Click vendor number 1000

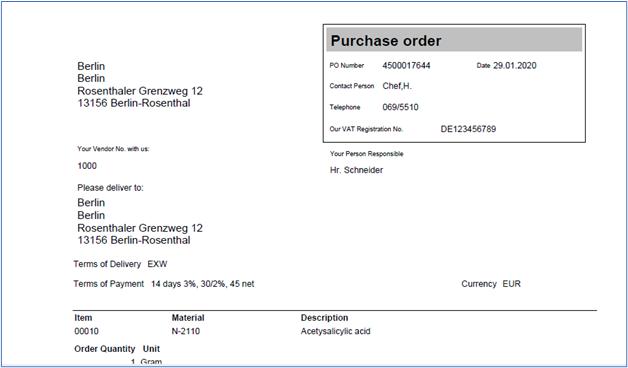(87, 166)
